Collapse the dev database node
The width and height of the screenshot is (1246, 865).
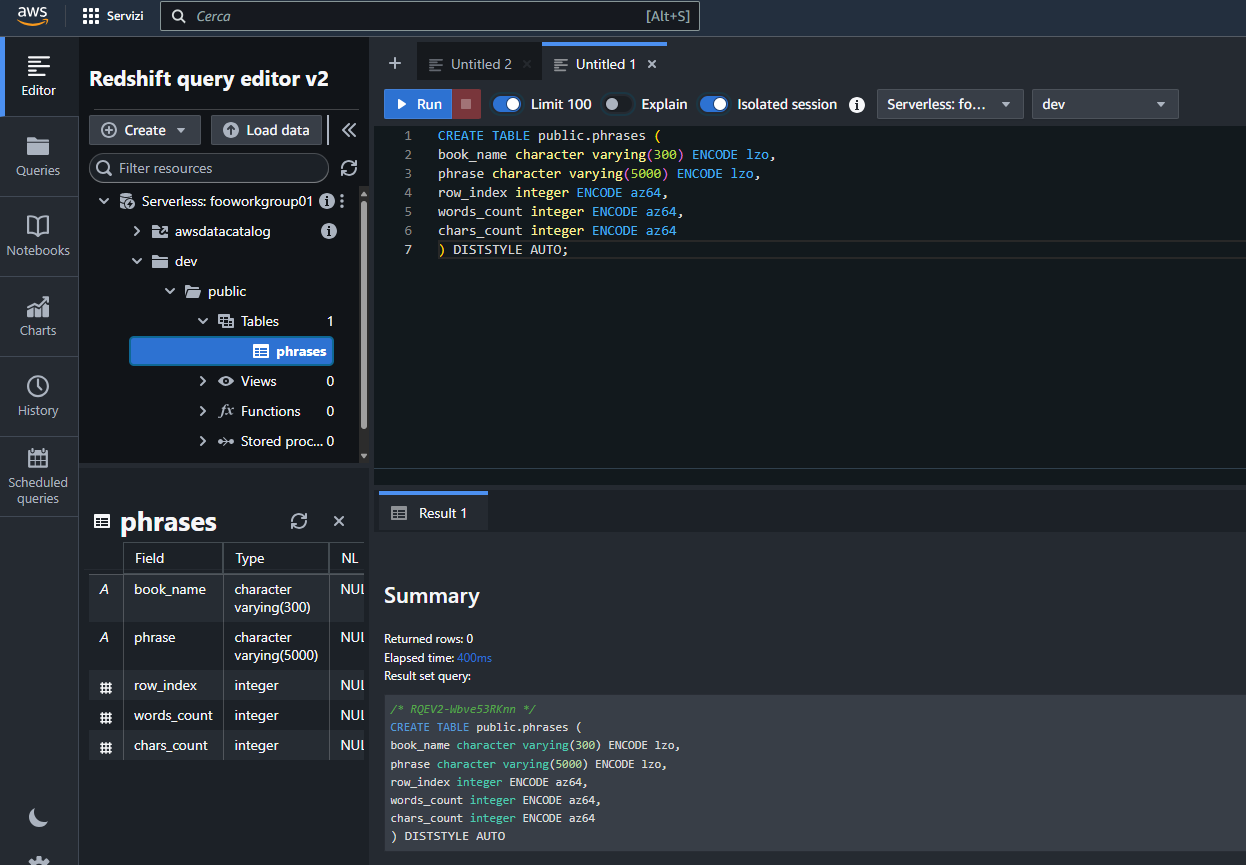[x=137, y=261]
